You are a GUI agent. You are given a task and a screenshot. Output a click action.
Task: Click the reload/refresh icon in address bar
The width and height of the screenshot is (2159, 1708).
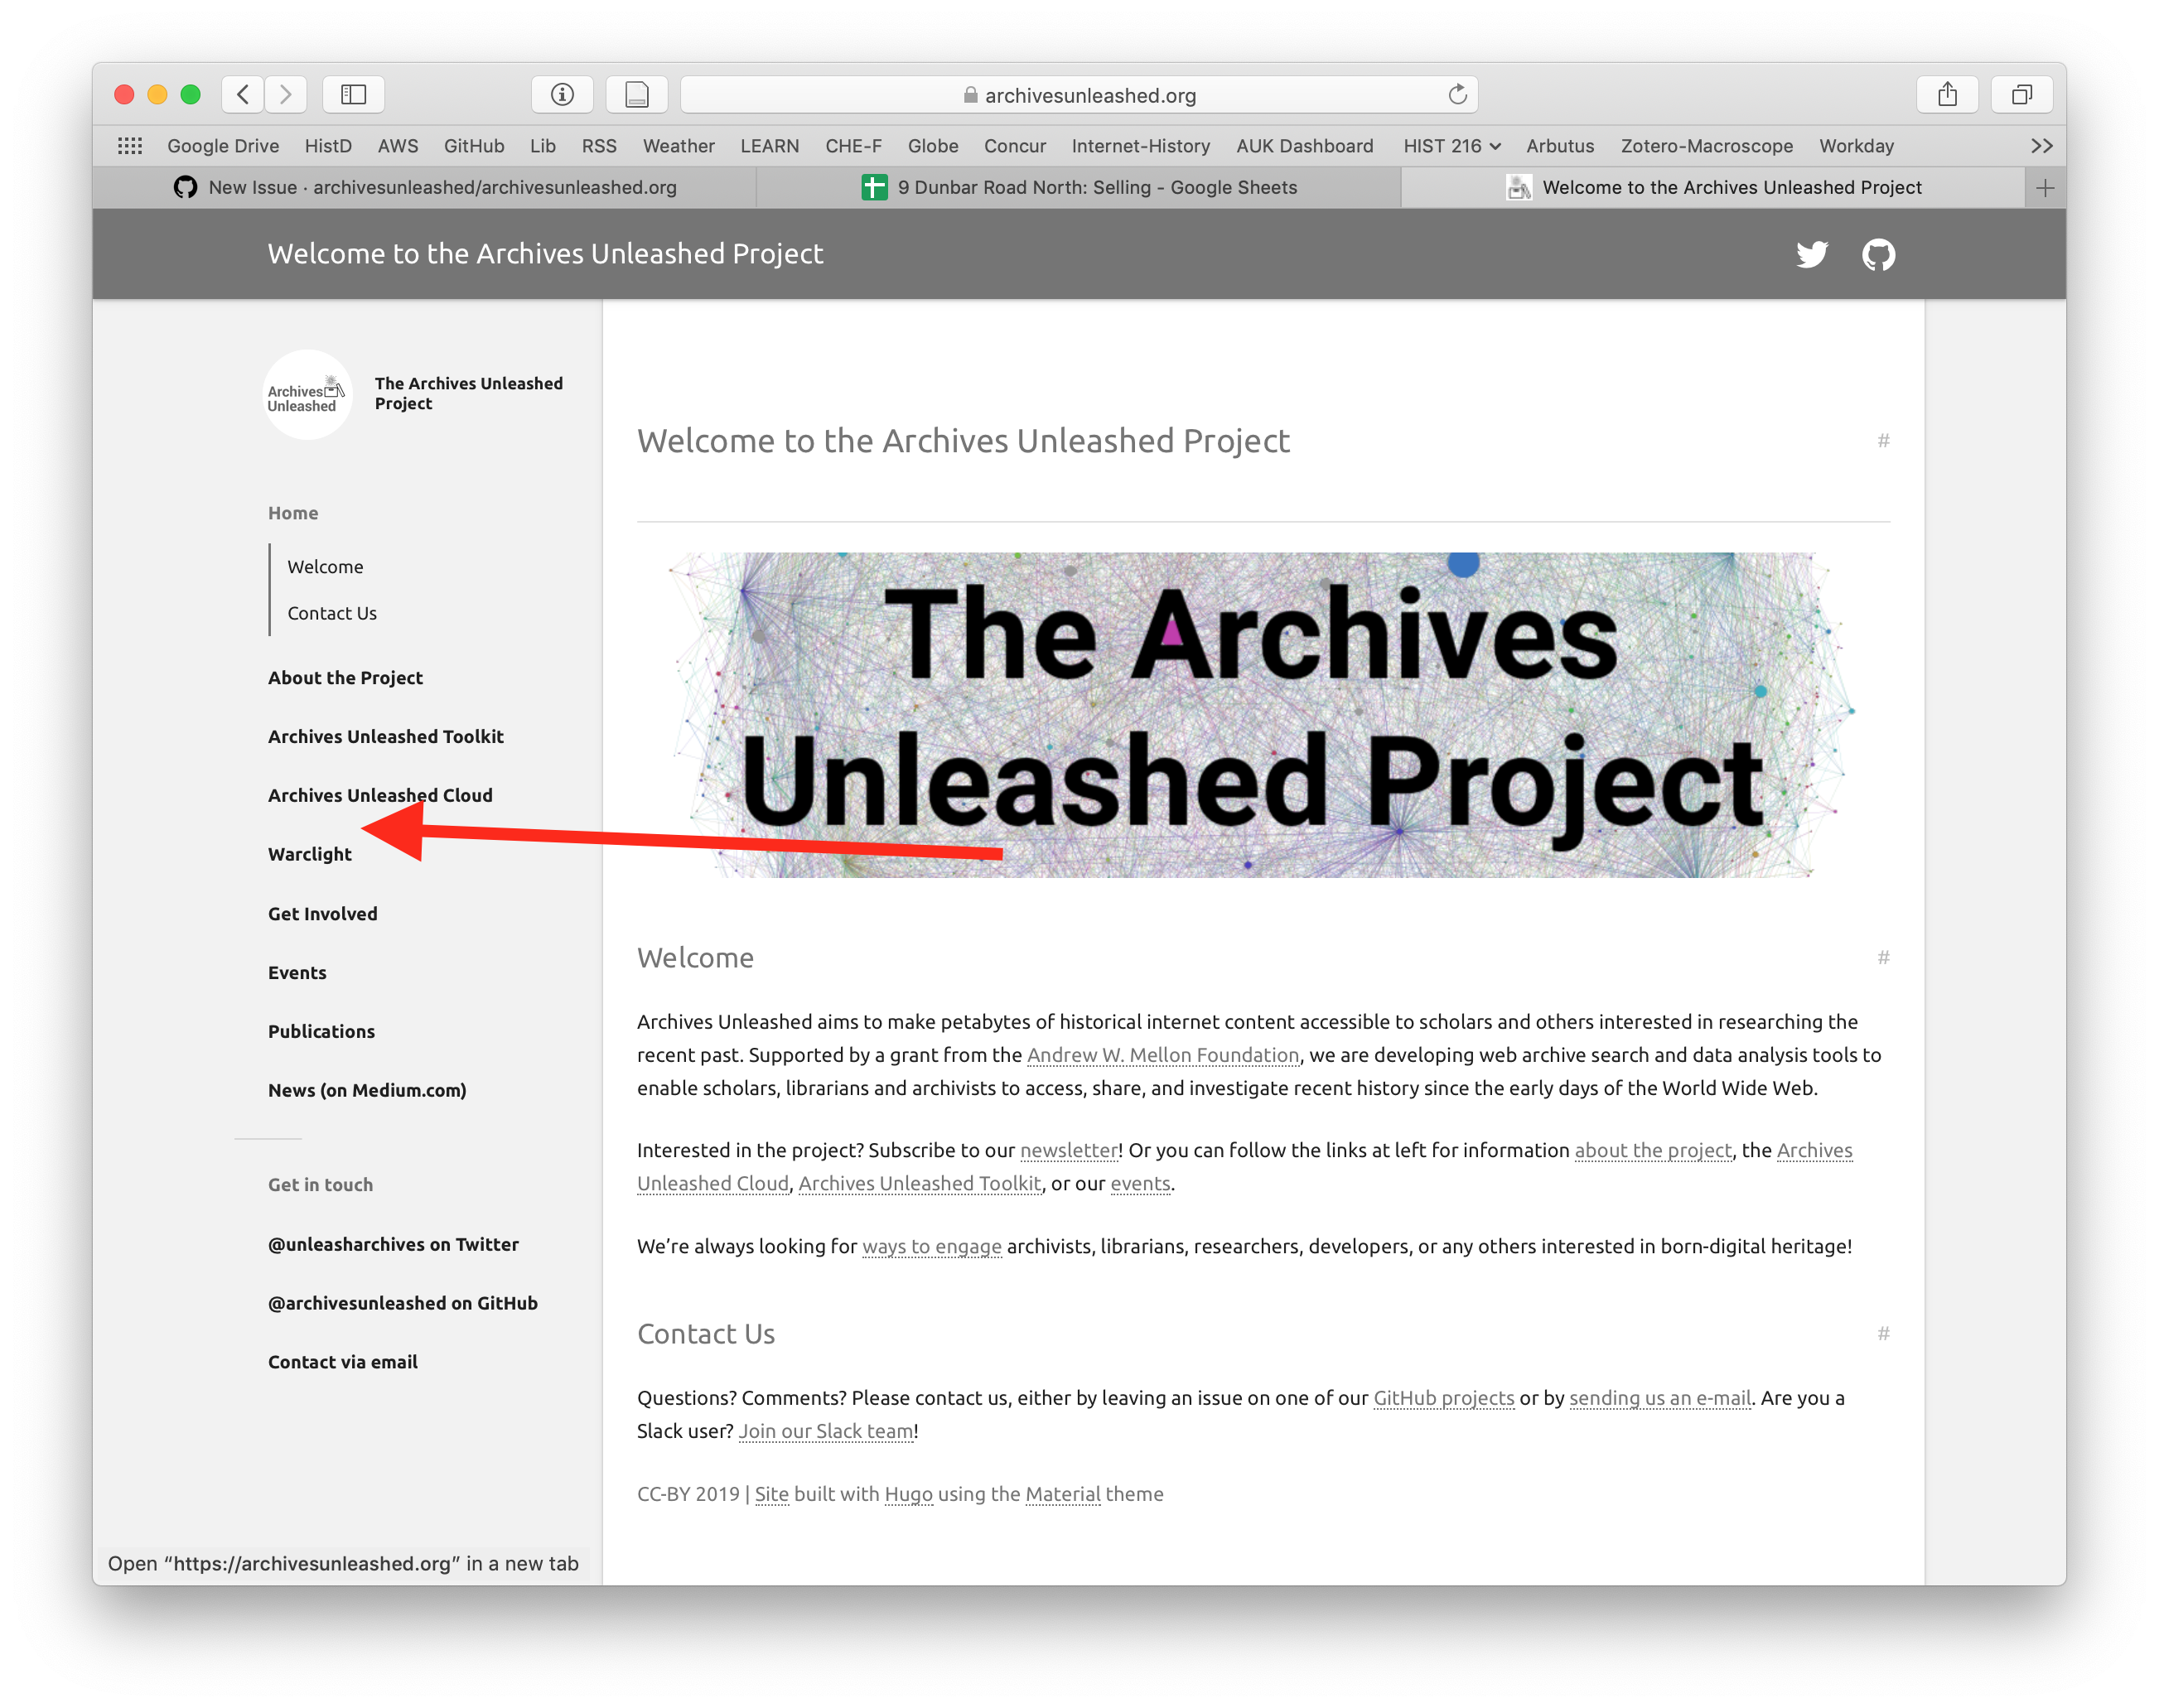coord(1460,94)
